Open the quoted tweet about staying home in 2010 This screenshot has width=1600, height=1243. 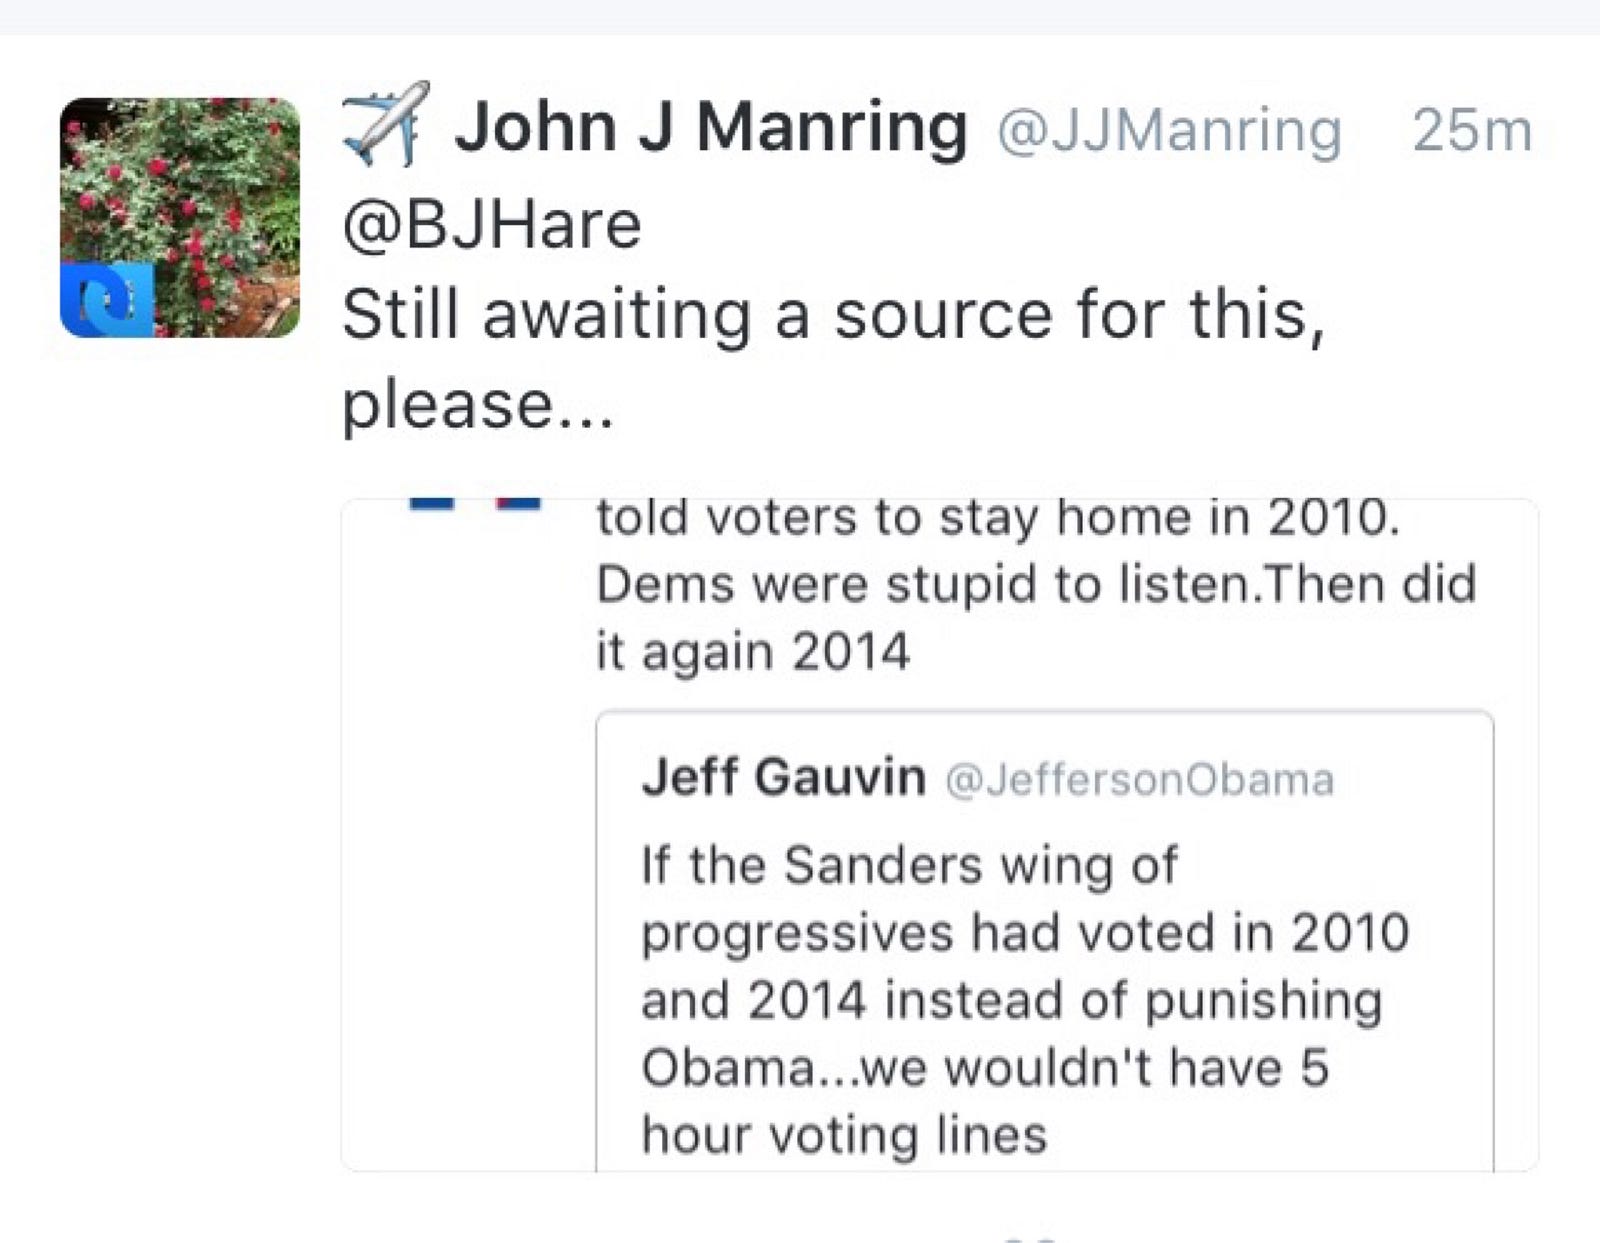940,834
